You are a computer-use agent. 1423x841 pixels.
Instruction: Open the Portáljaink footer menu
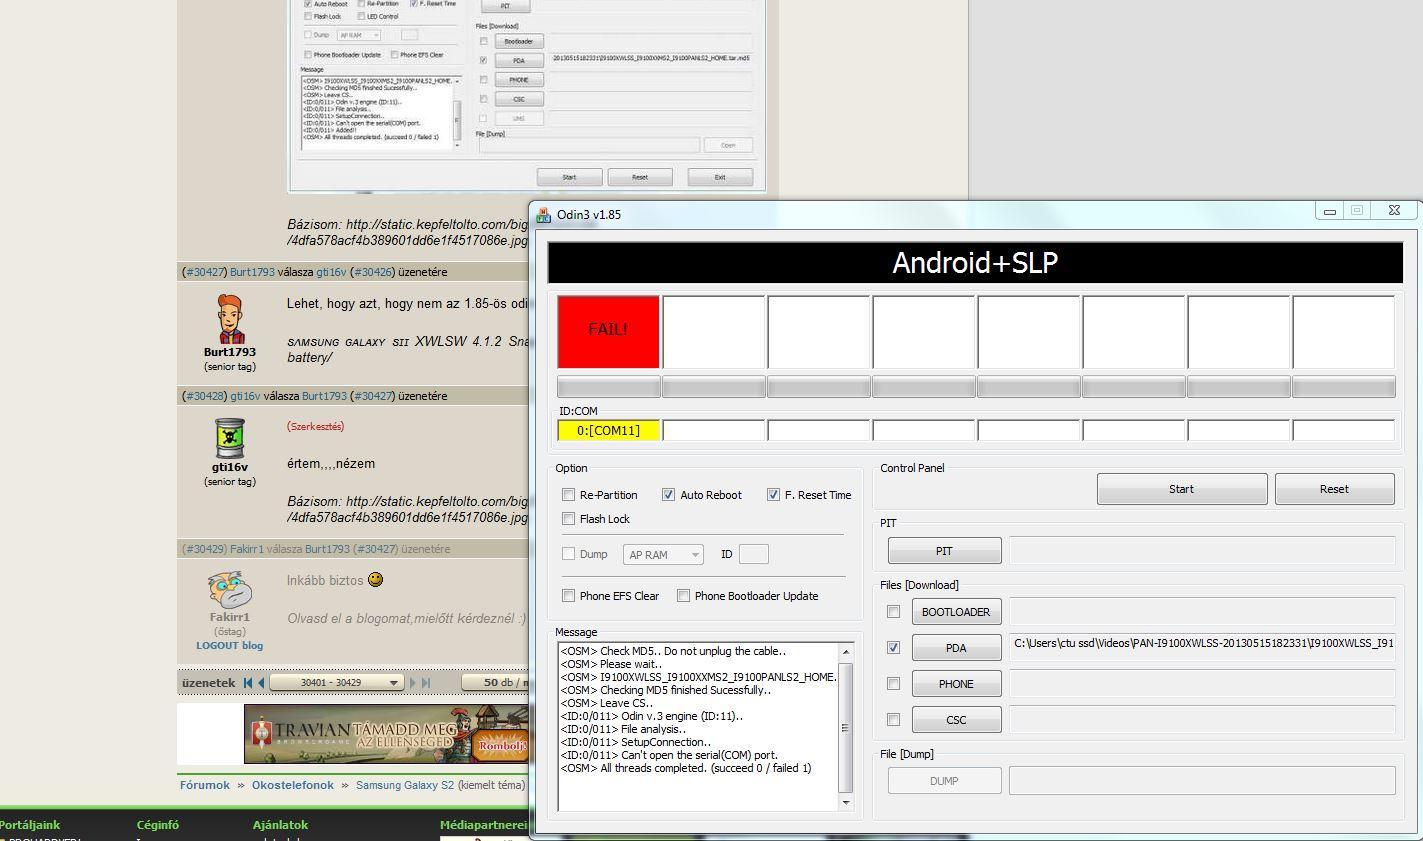30,825
